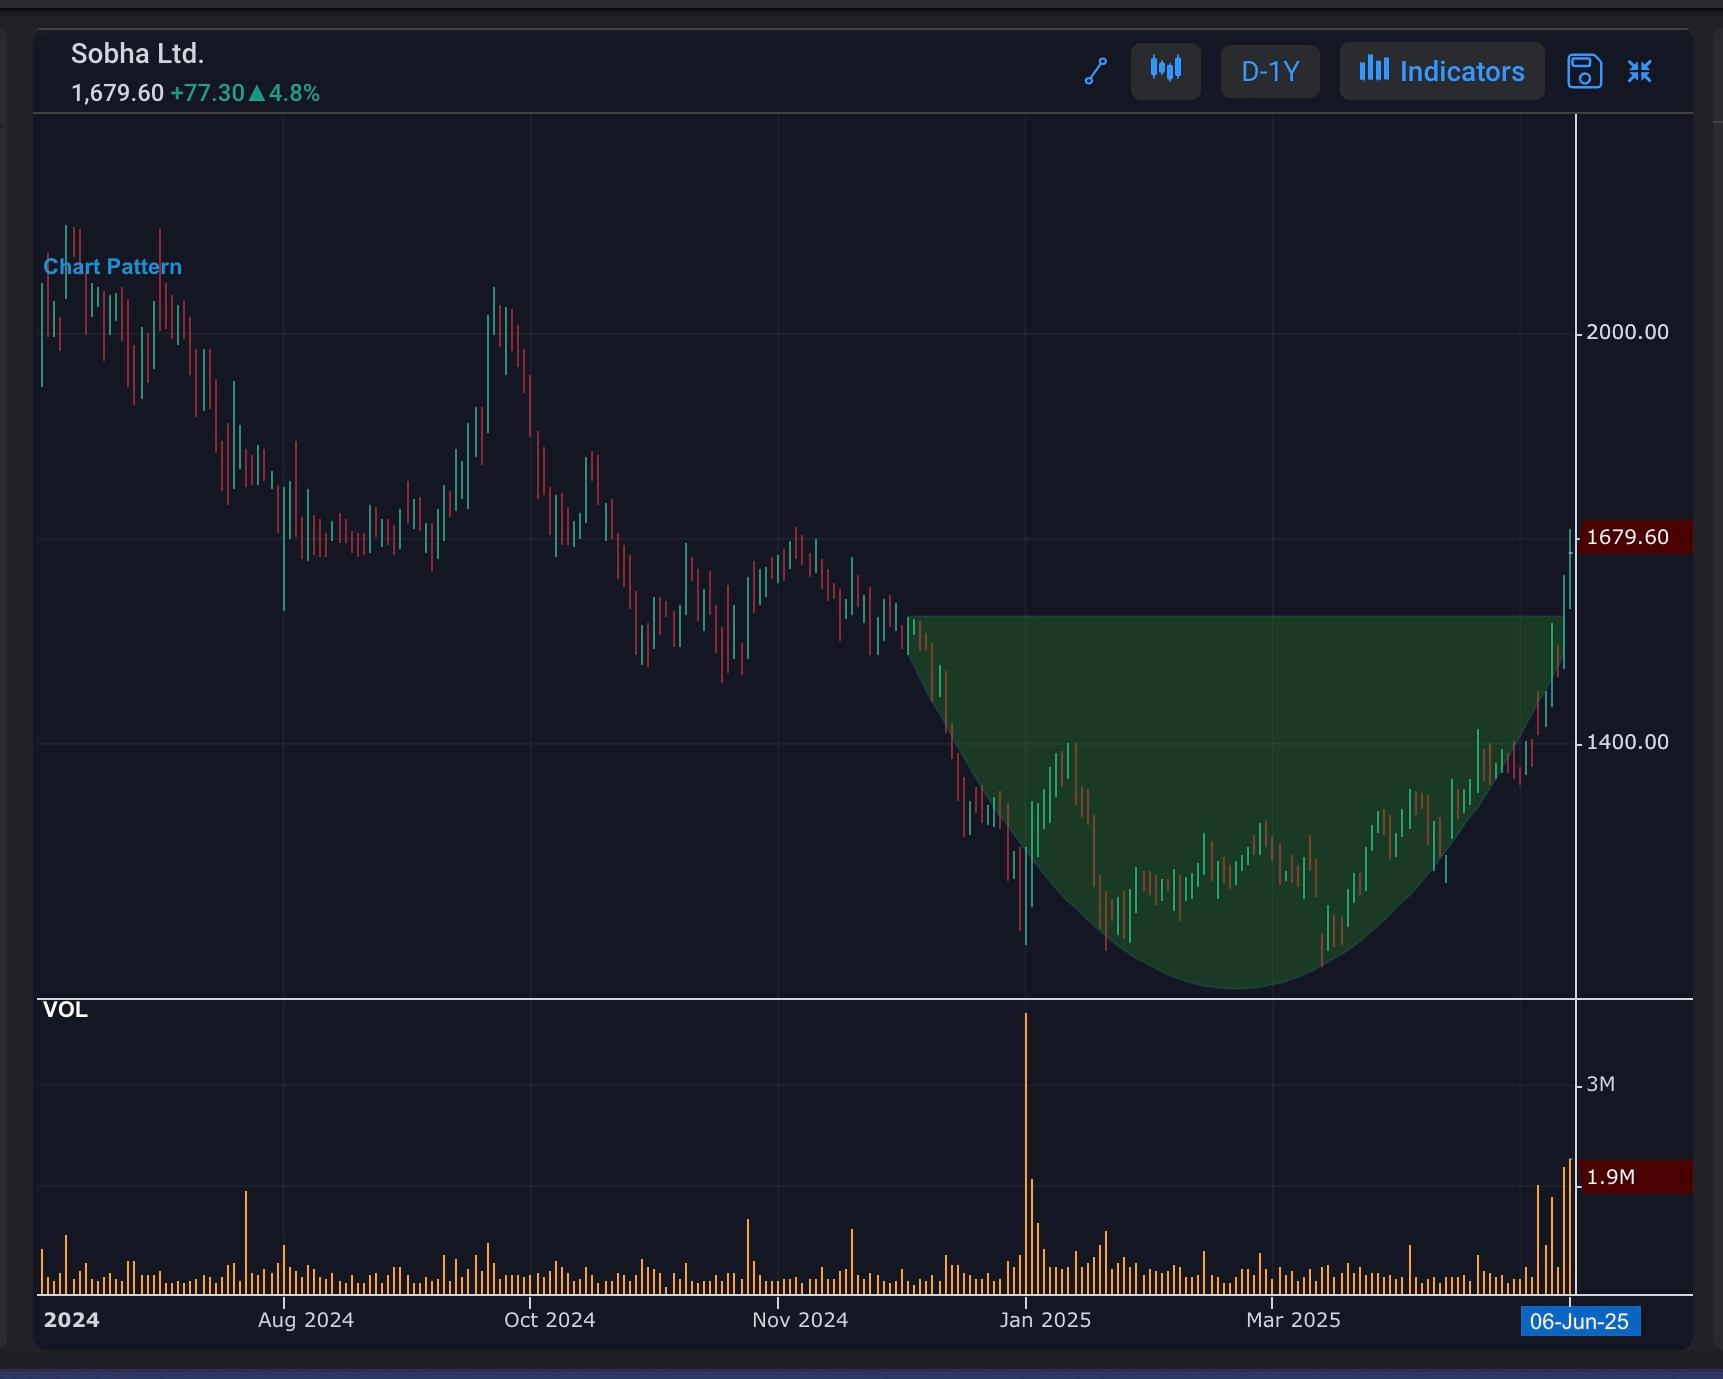The image size is (1723, 1379).
Task: Click the Nov 2024 time axis label
Action: pyautogui.click(x=800, y=1320)
